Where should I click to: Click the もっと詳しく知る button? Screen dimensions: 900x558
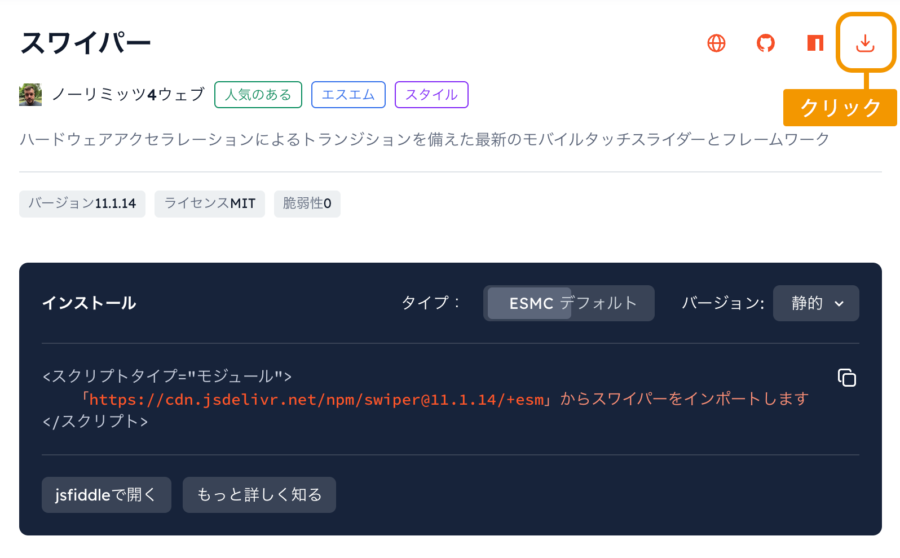pos(259,495)
